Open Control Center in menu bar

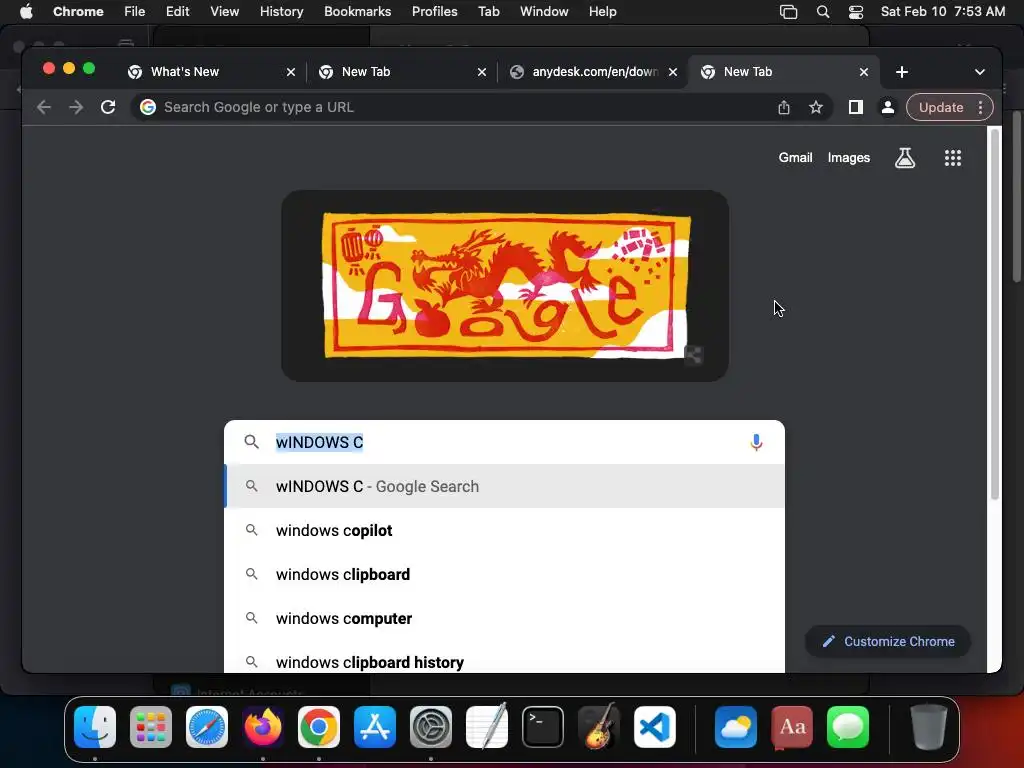tap(856, 12)
